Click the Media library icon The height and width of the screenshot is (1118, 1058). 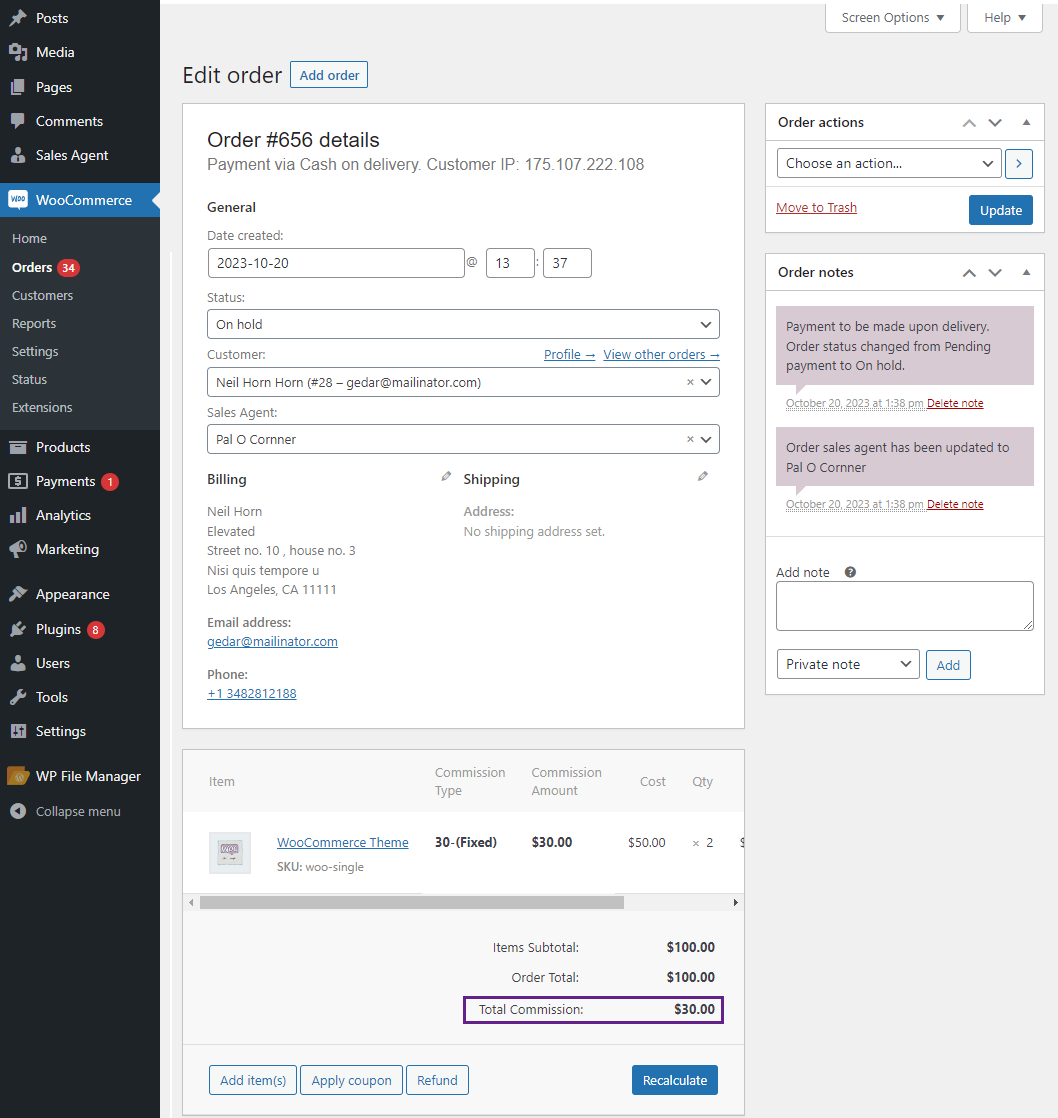tap(18, 52)
